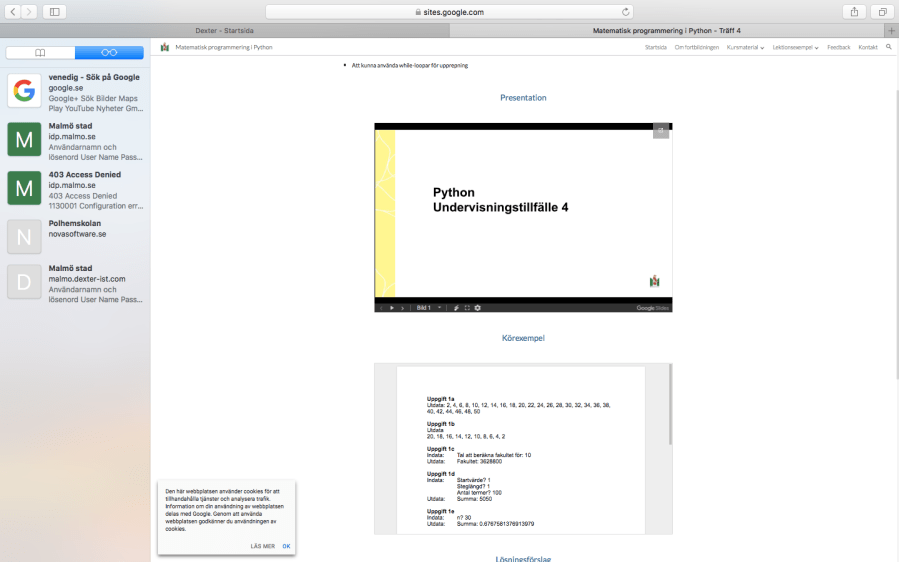Open new Safari tab with plus
899x562 pixels.
pyautogui.click(x=891, y=30)
